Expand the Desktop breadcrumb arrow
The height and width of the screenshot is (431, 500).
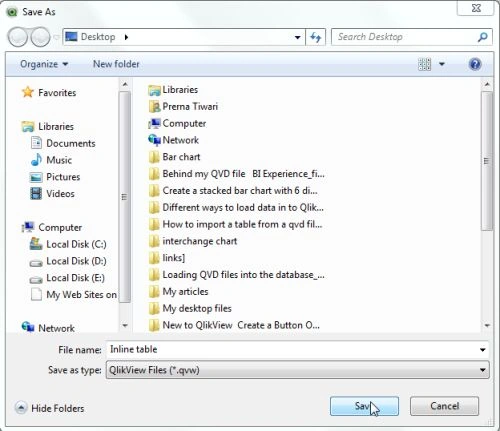pos(126,37)
